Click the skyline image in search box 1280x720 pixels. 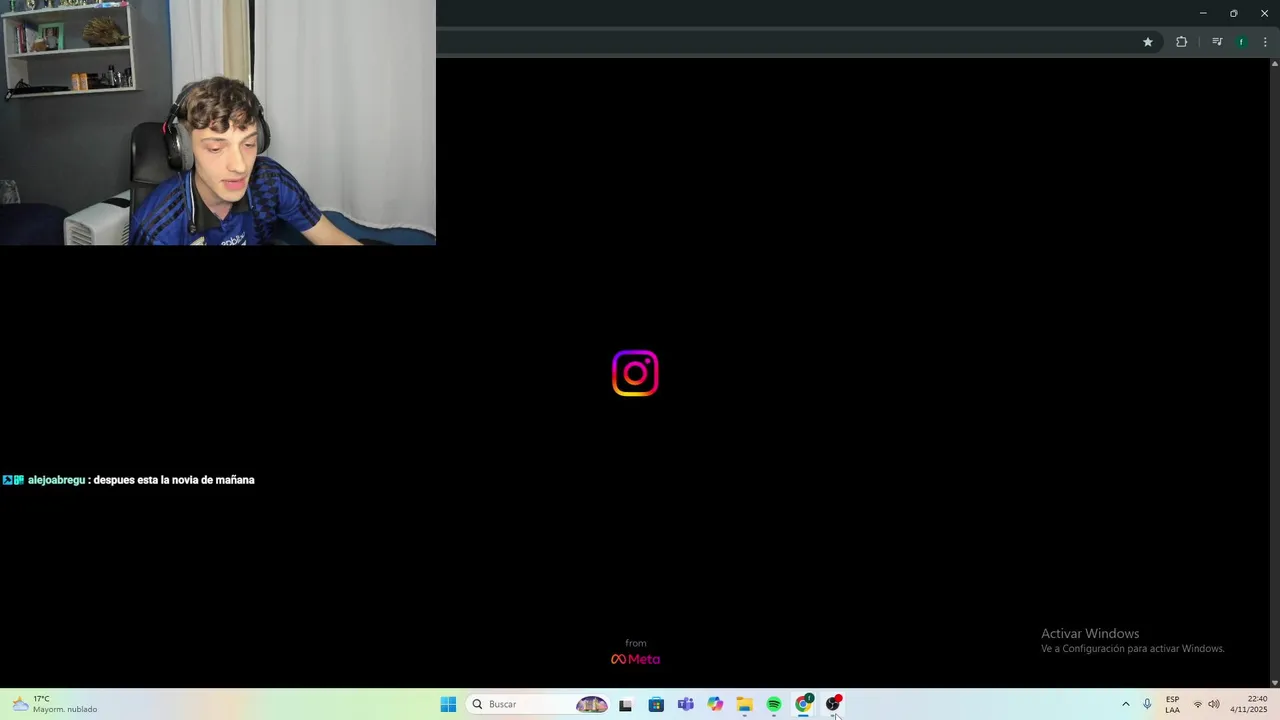591,704
